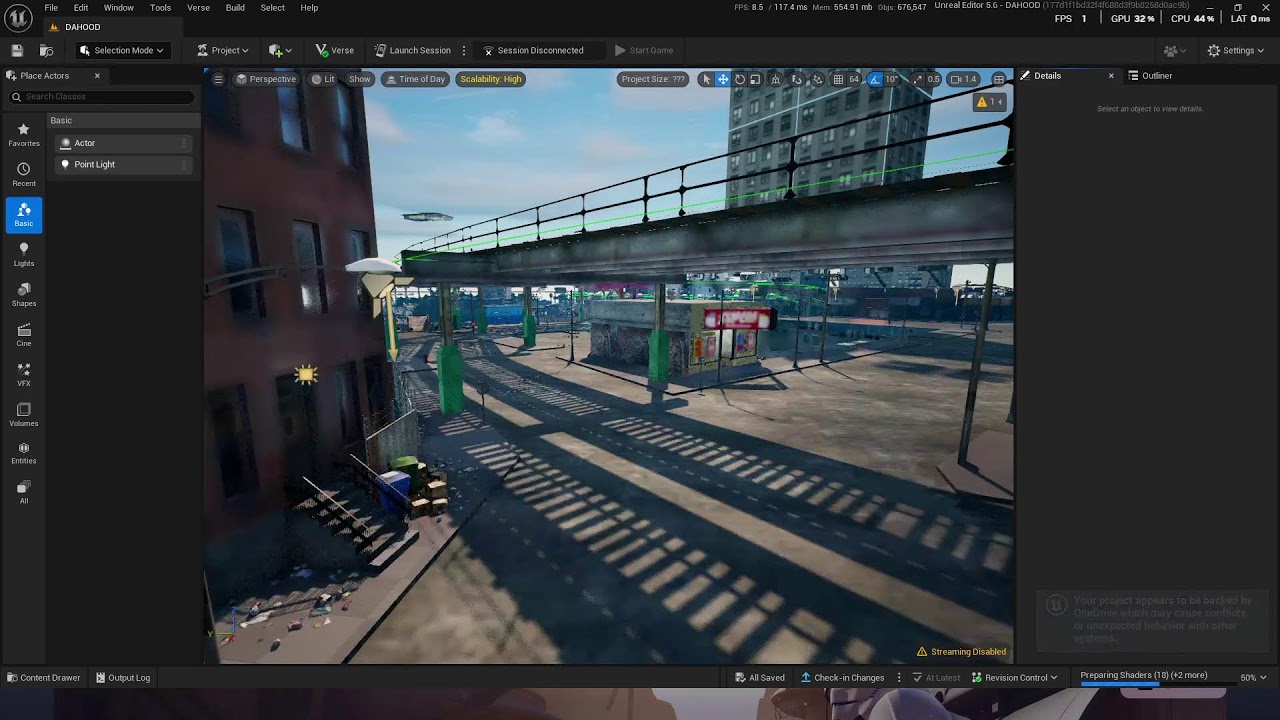Select the Entities category icon

coord(24,453)
